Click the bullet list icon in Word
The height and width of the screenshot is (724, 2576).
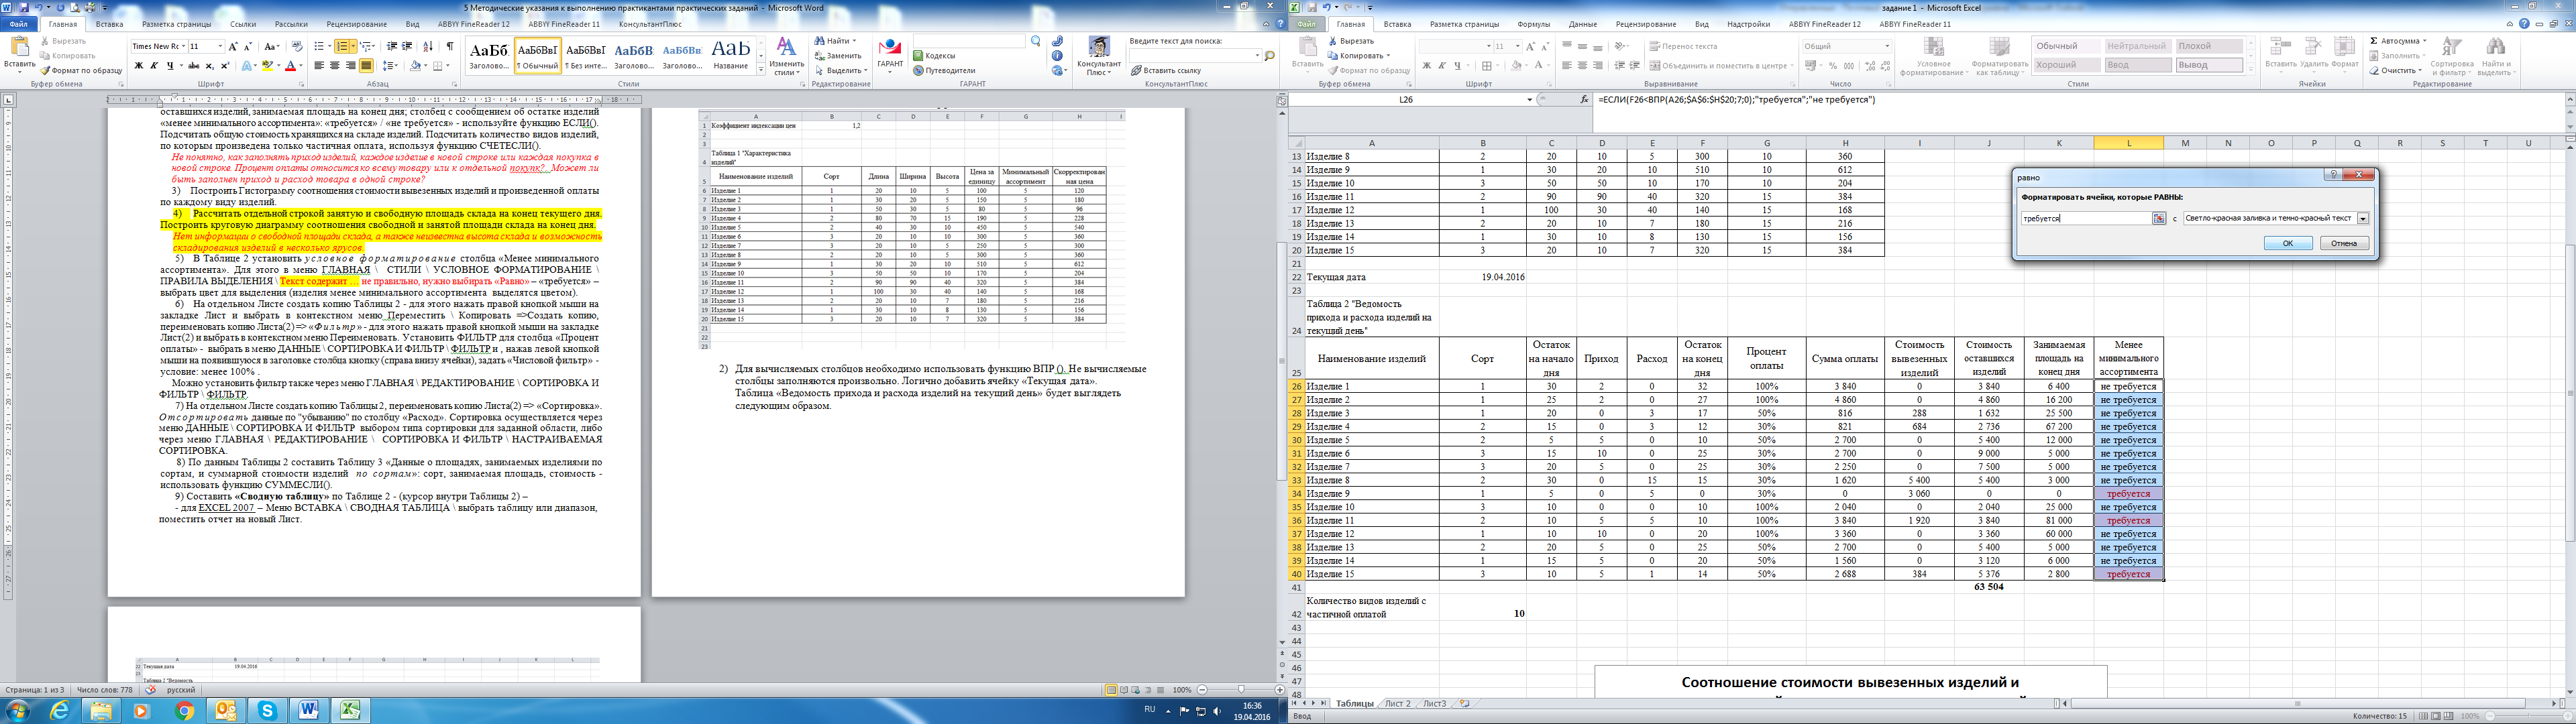[319, 46]
